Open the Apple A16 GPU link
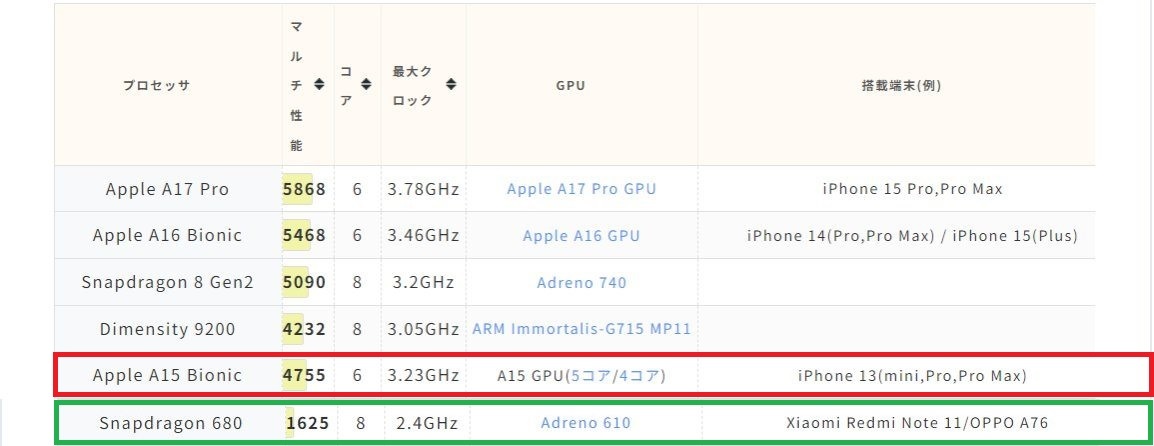This screenshot has width=1154, height=446. (x=581, y=236)
